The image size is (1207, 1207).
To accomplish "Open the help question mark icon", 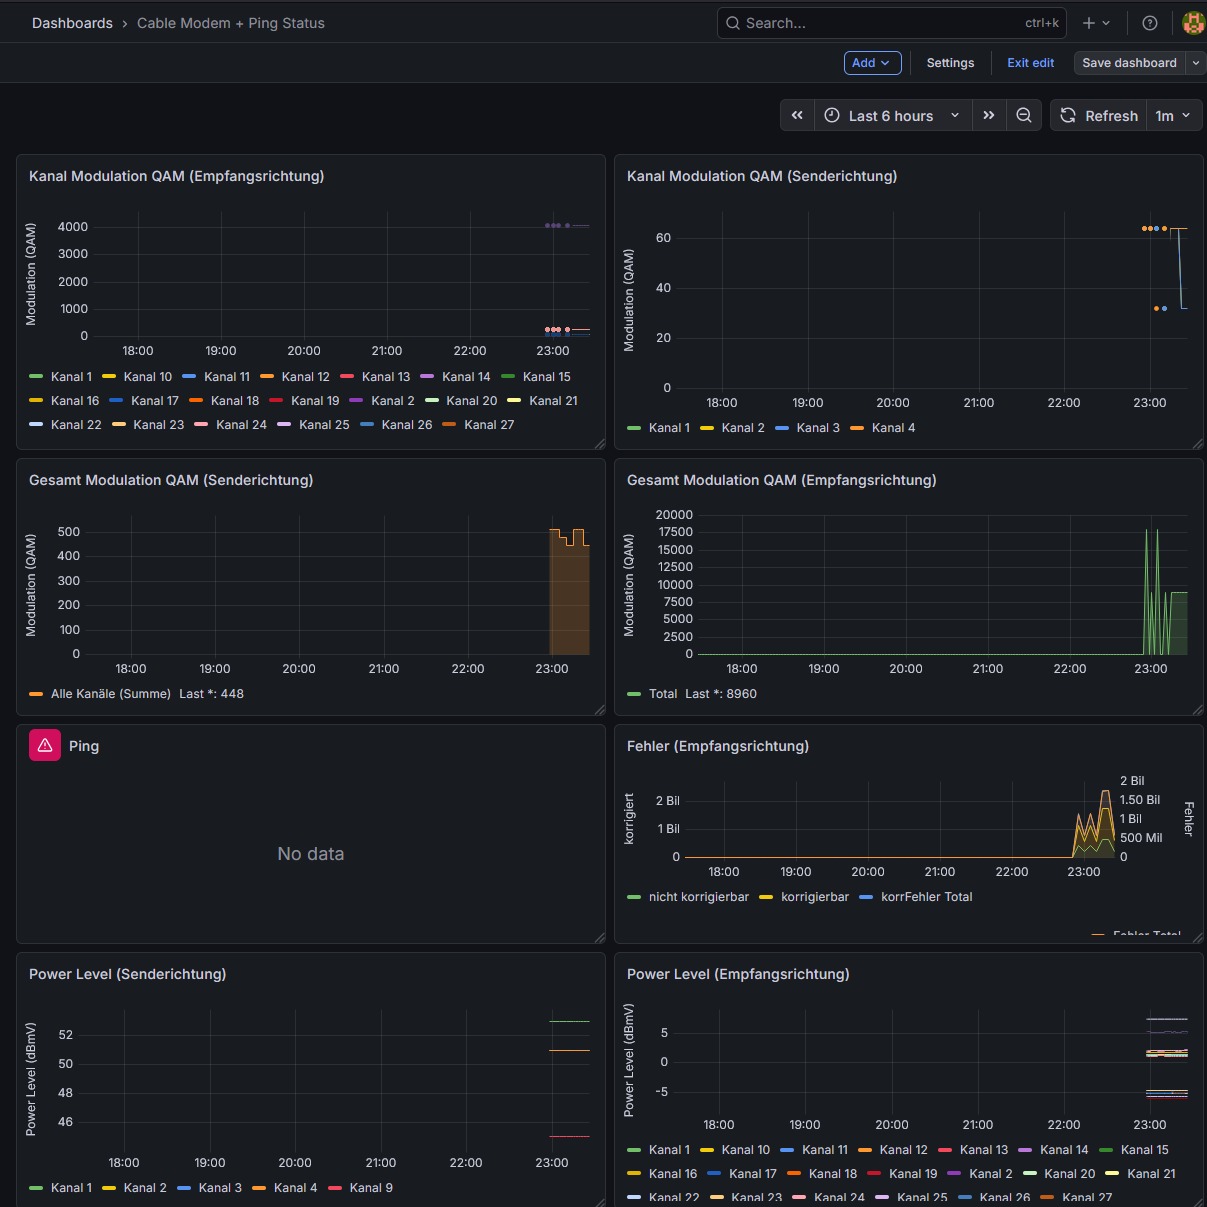I will click(x=1149, y=22).
